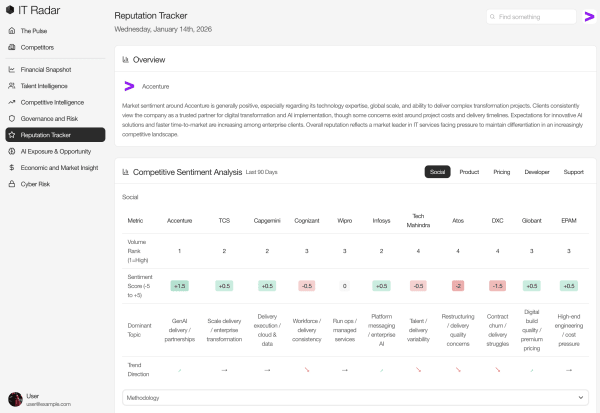
Task: Click EPAM High-end engineering / cost pressure
Action: coord(569,330)
